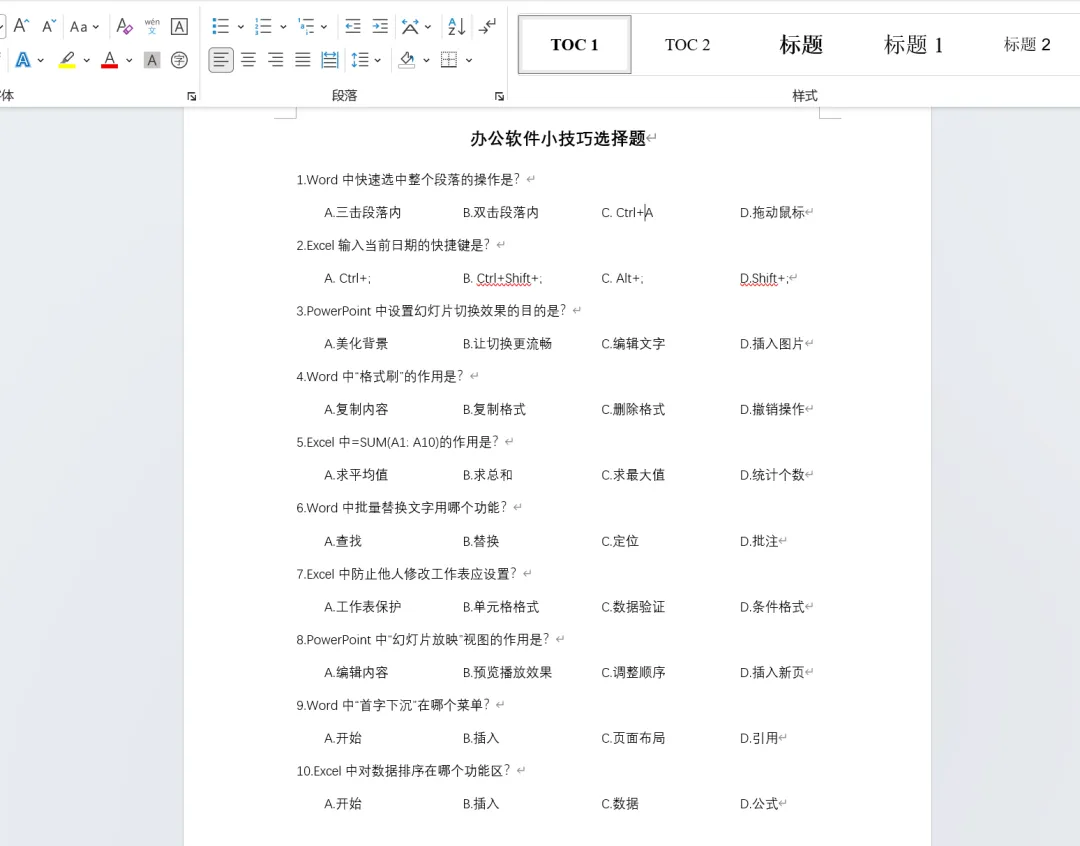This screenshot has height=846, width=1080.
Task: Open the Paragraph (段落) dialog launcher
Action: point(499,96)
